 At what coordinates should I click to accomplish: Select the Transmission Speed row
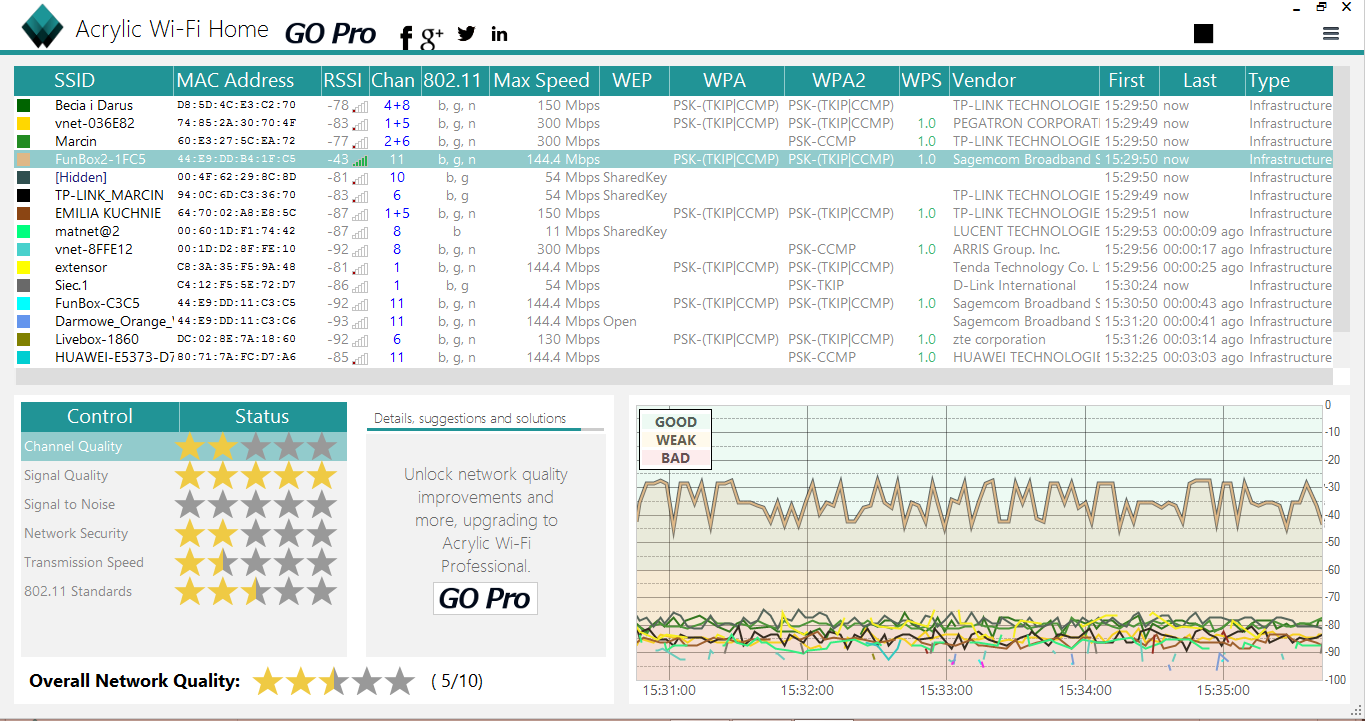tap(184, 562)
